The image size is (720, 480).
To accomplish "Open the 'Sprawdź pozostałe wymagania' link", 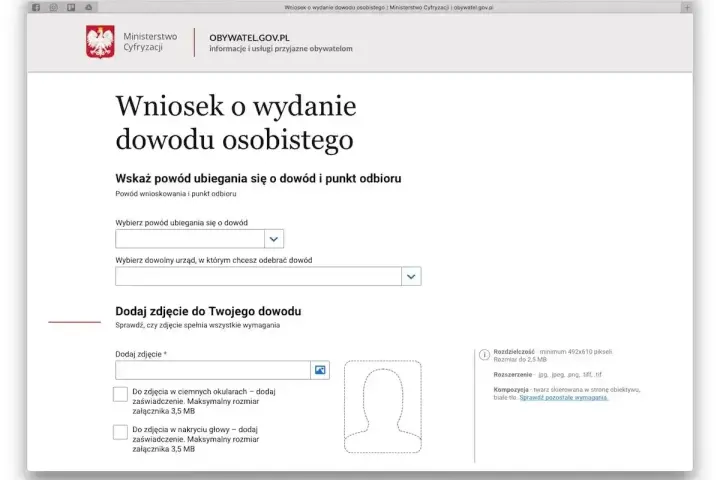I will [563, 398].
